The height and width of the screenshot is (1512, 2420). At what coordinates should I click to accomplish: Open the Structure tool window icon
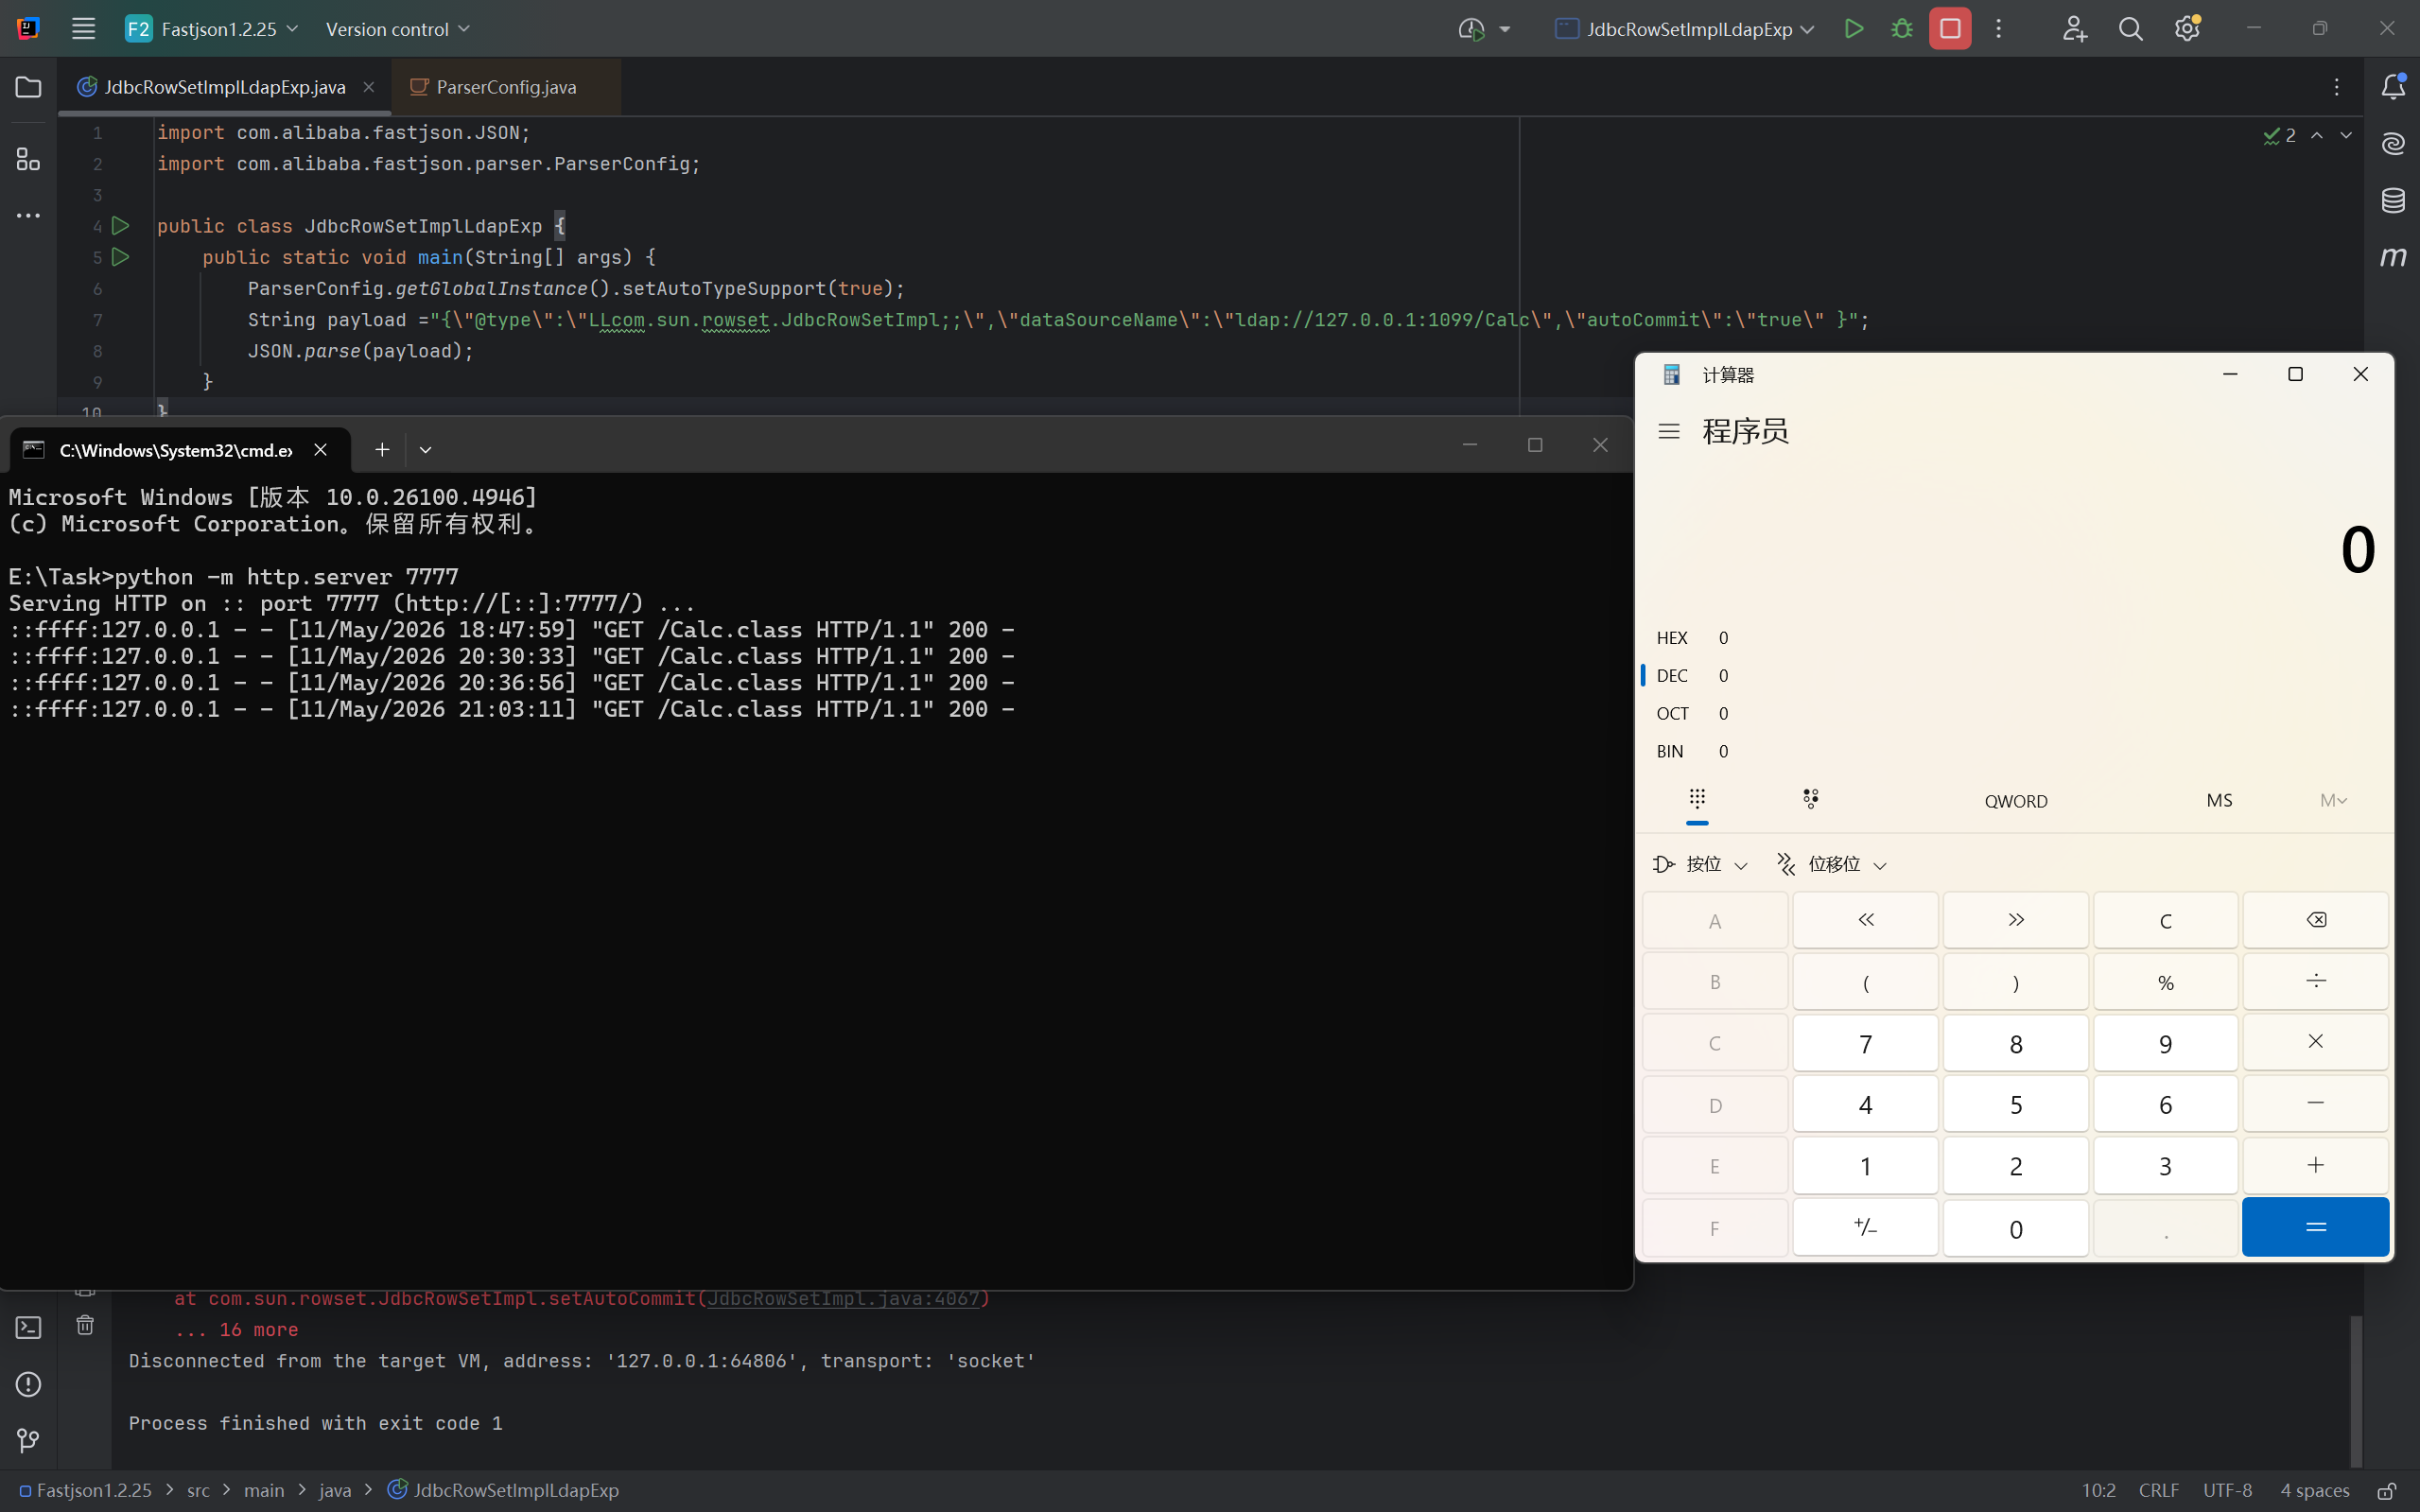(28, 159)
